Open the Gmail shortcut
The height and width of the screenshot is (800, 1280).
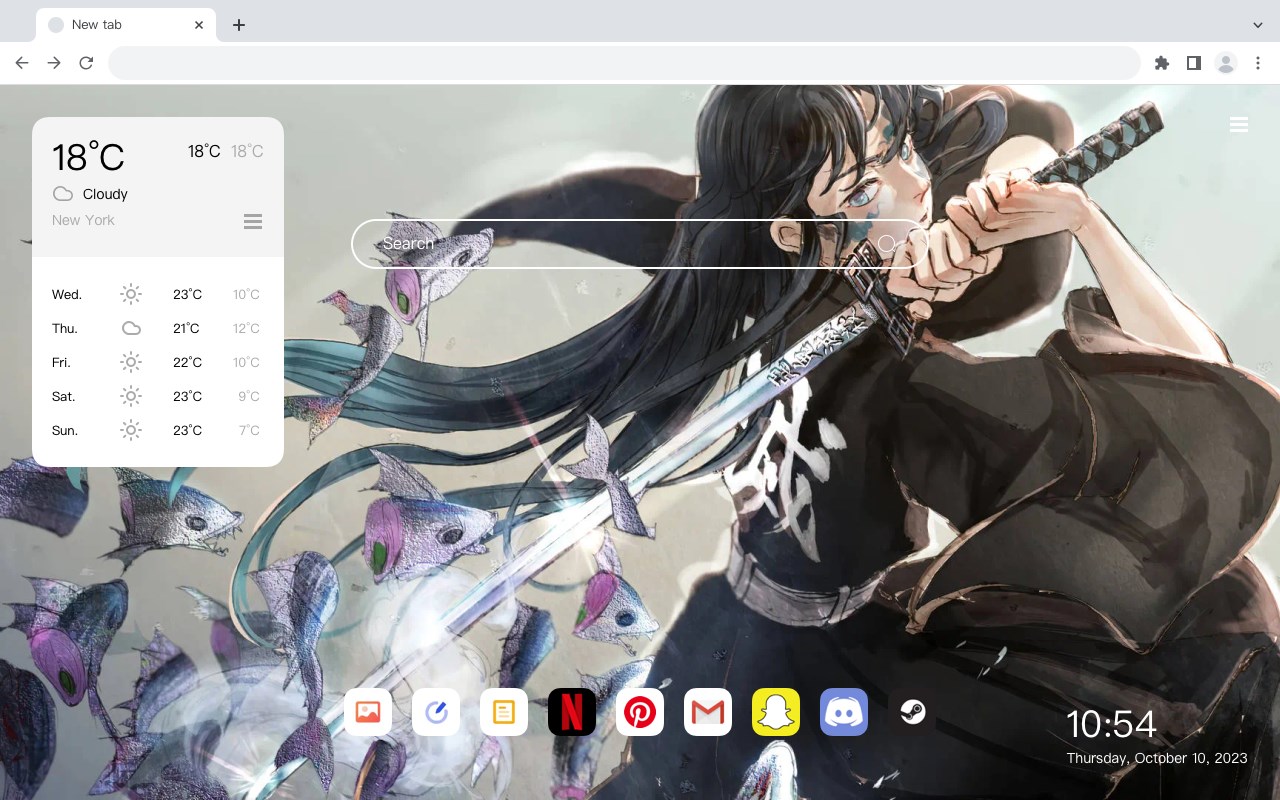pos(708,712)
